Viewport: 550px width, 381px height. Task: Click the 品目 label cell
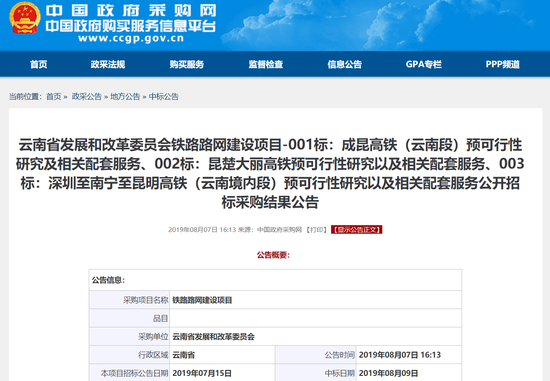[129, 319]
